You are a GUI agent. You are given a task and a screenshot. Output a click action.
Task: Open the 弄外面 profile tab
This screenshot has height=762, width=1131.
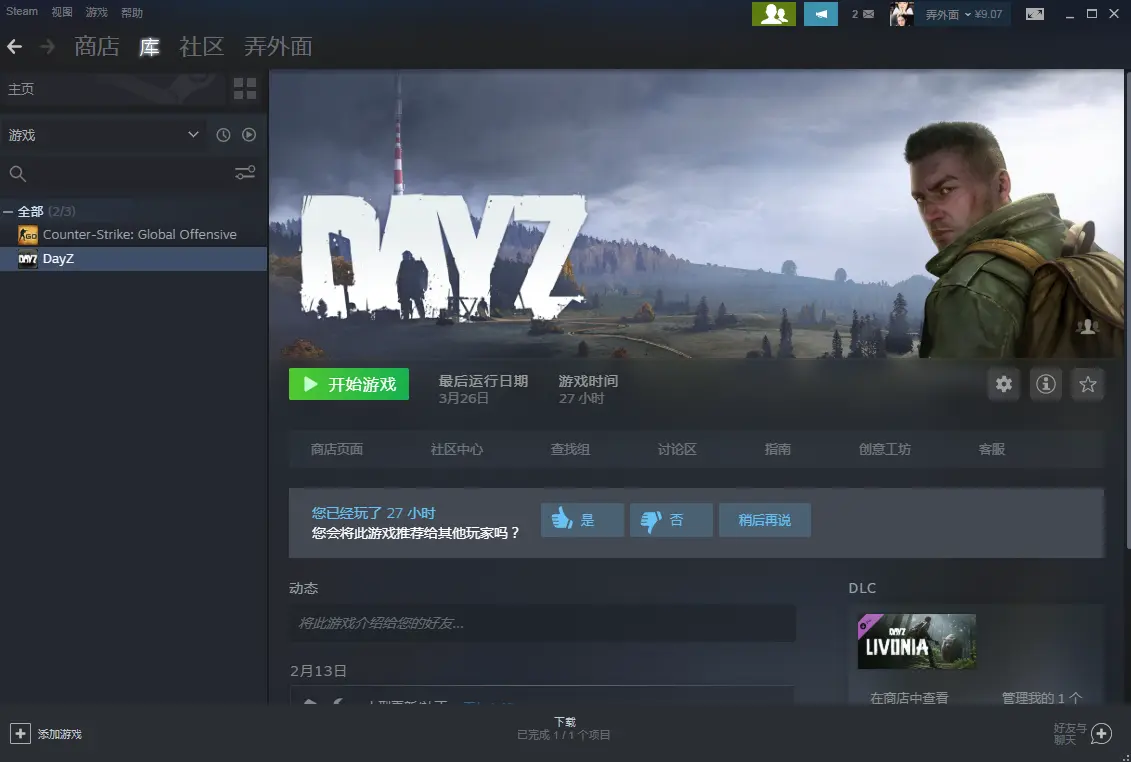point(278,47)
